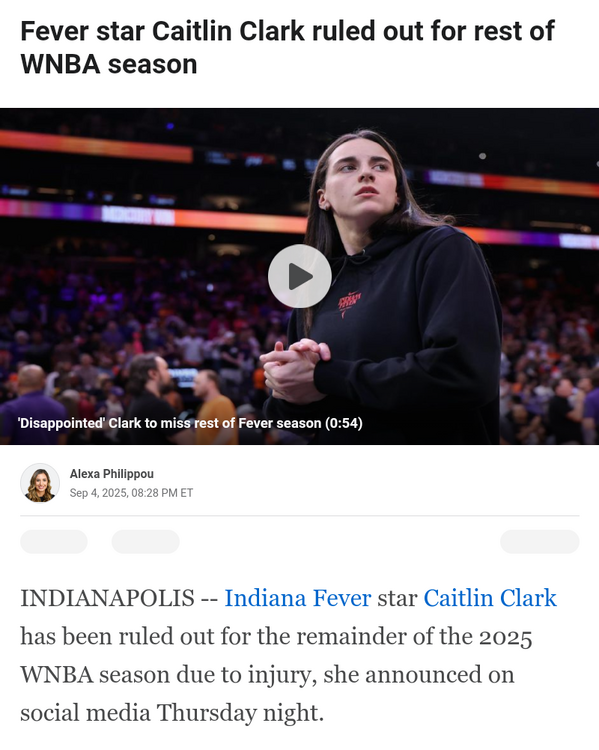This screenshot has height=750, width=599.
Task: Click the article headline about Caitlin Clark
Action: [287, 47]
